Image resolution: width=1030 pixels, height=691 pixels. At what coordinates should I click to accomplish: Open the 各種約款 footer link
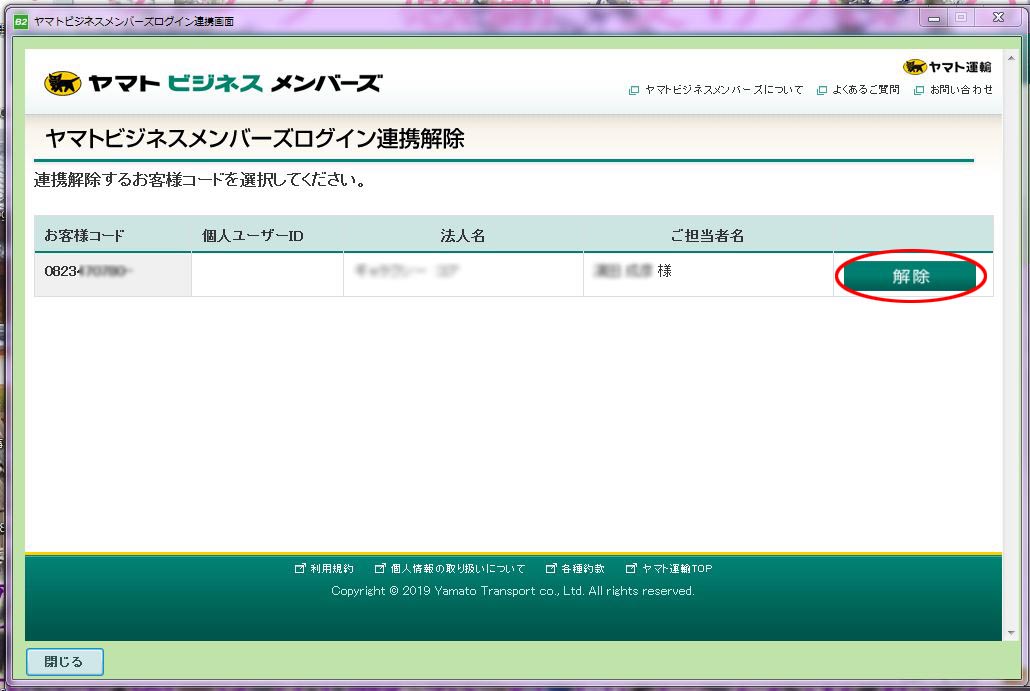[x=583, y=568]
